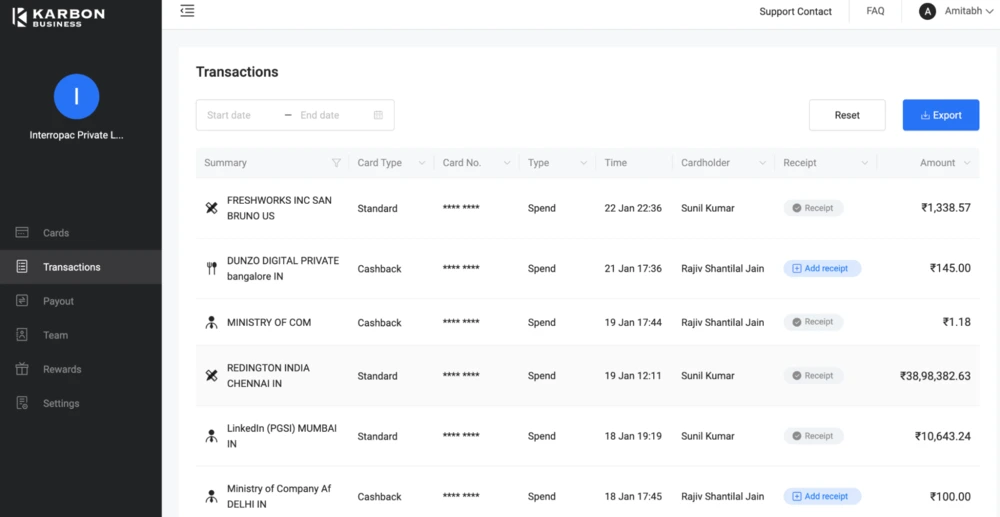Viewport: 1000px width, 517px height.
Task: Click the ₹38,98,382.63 amount
Action: [935, 376]
